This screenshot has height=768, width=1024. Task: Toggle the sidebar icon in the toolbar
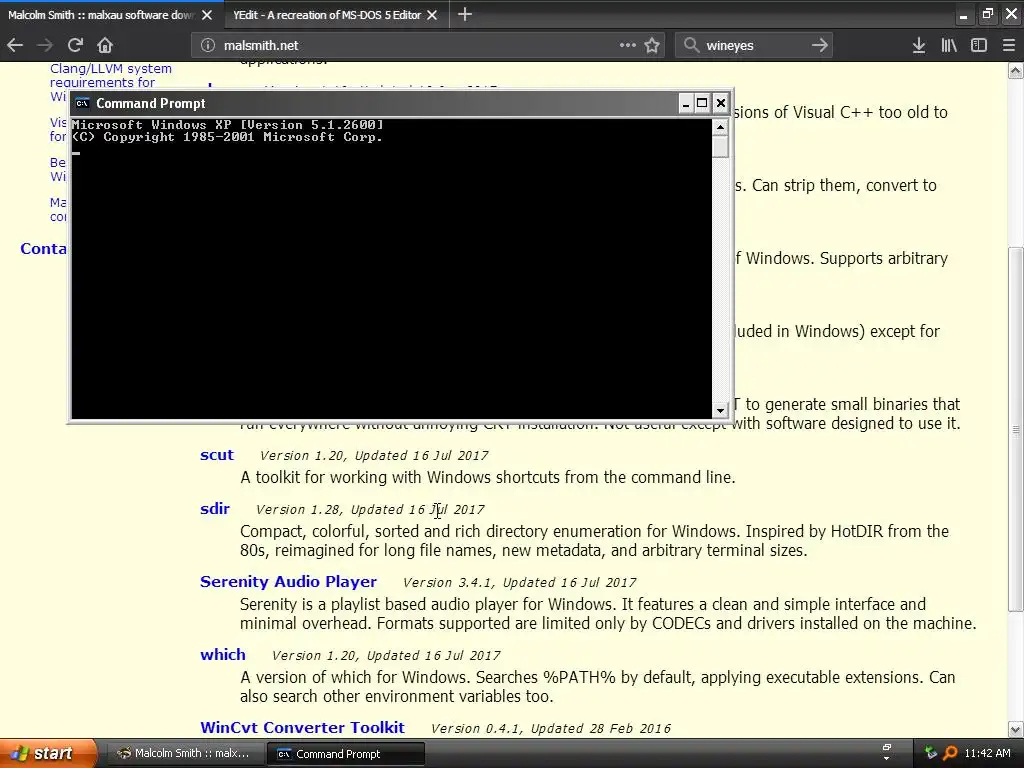[979, 45]
